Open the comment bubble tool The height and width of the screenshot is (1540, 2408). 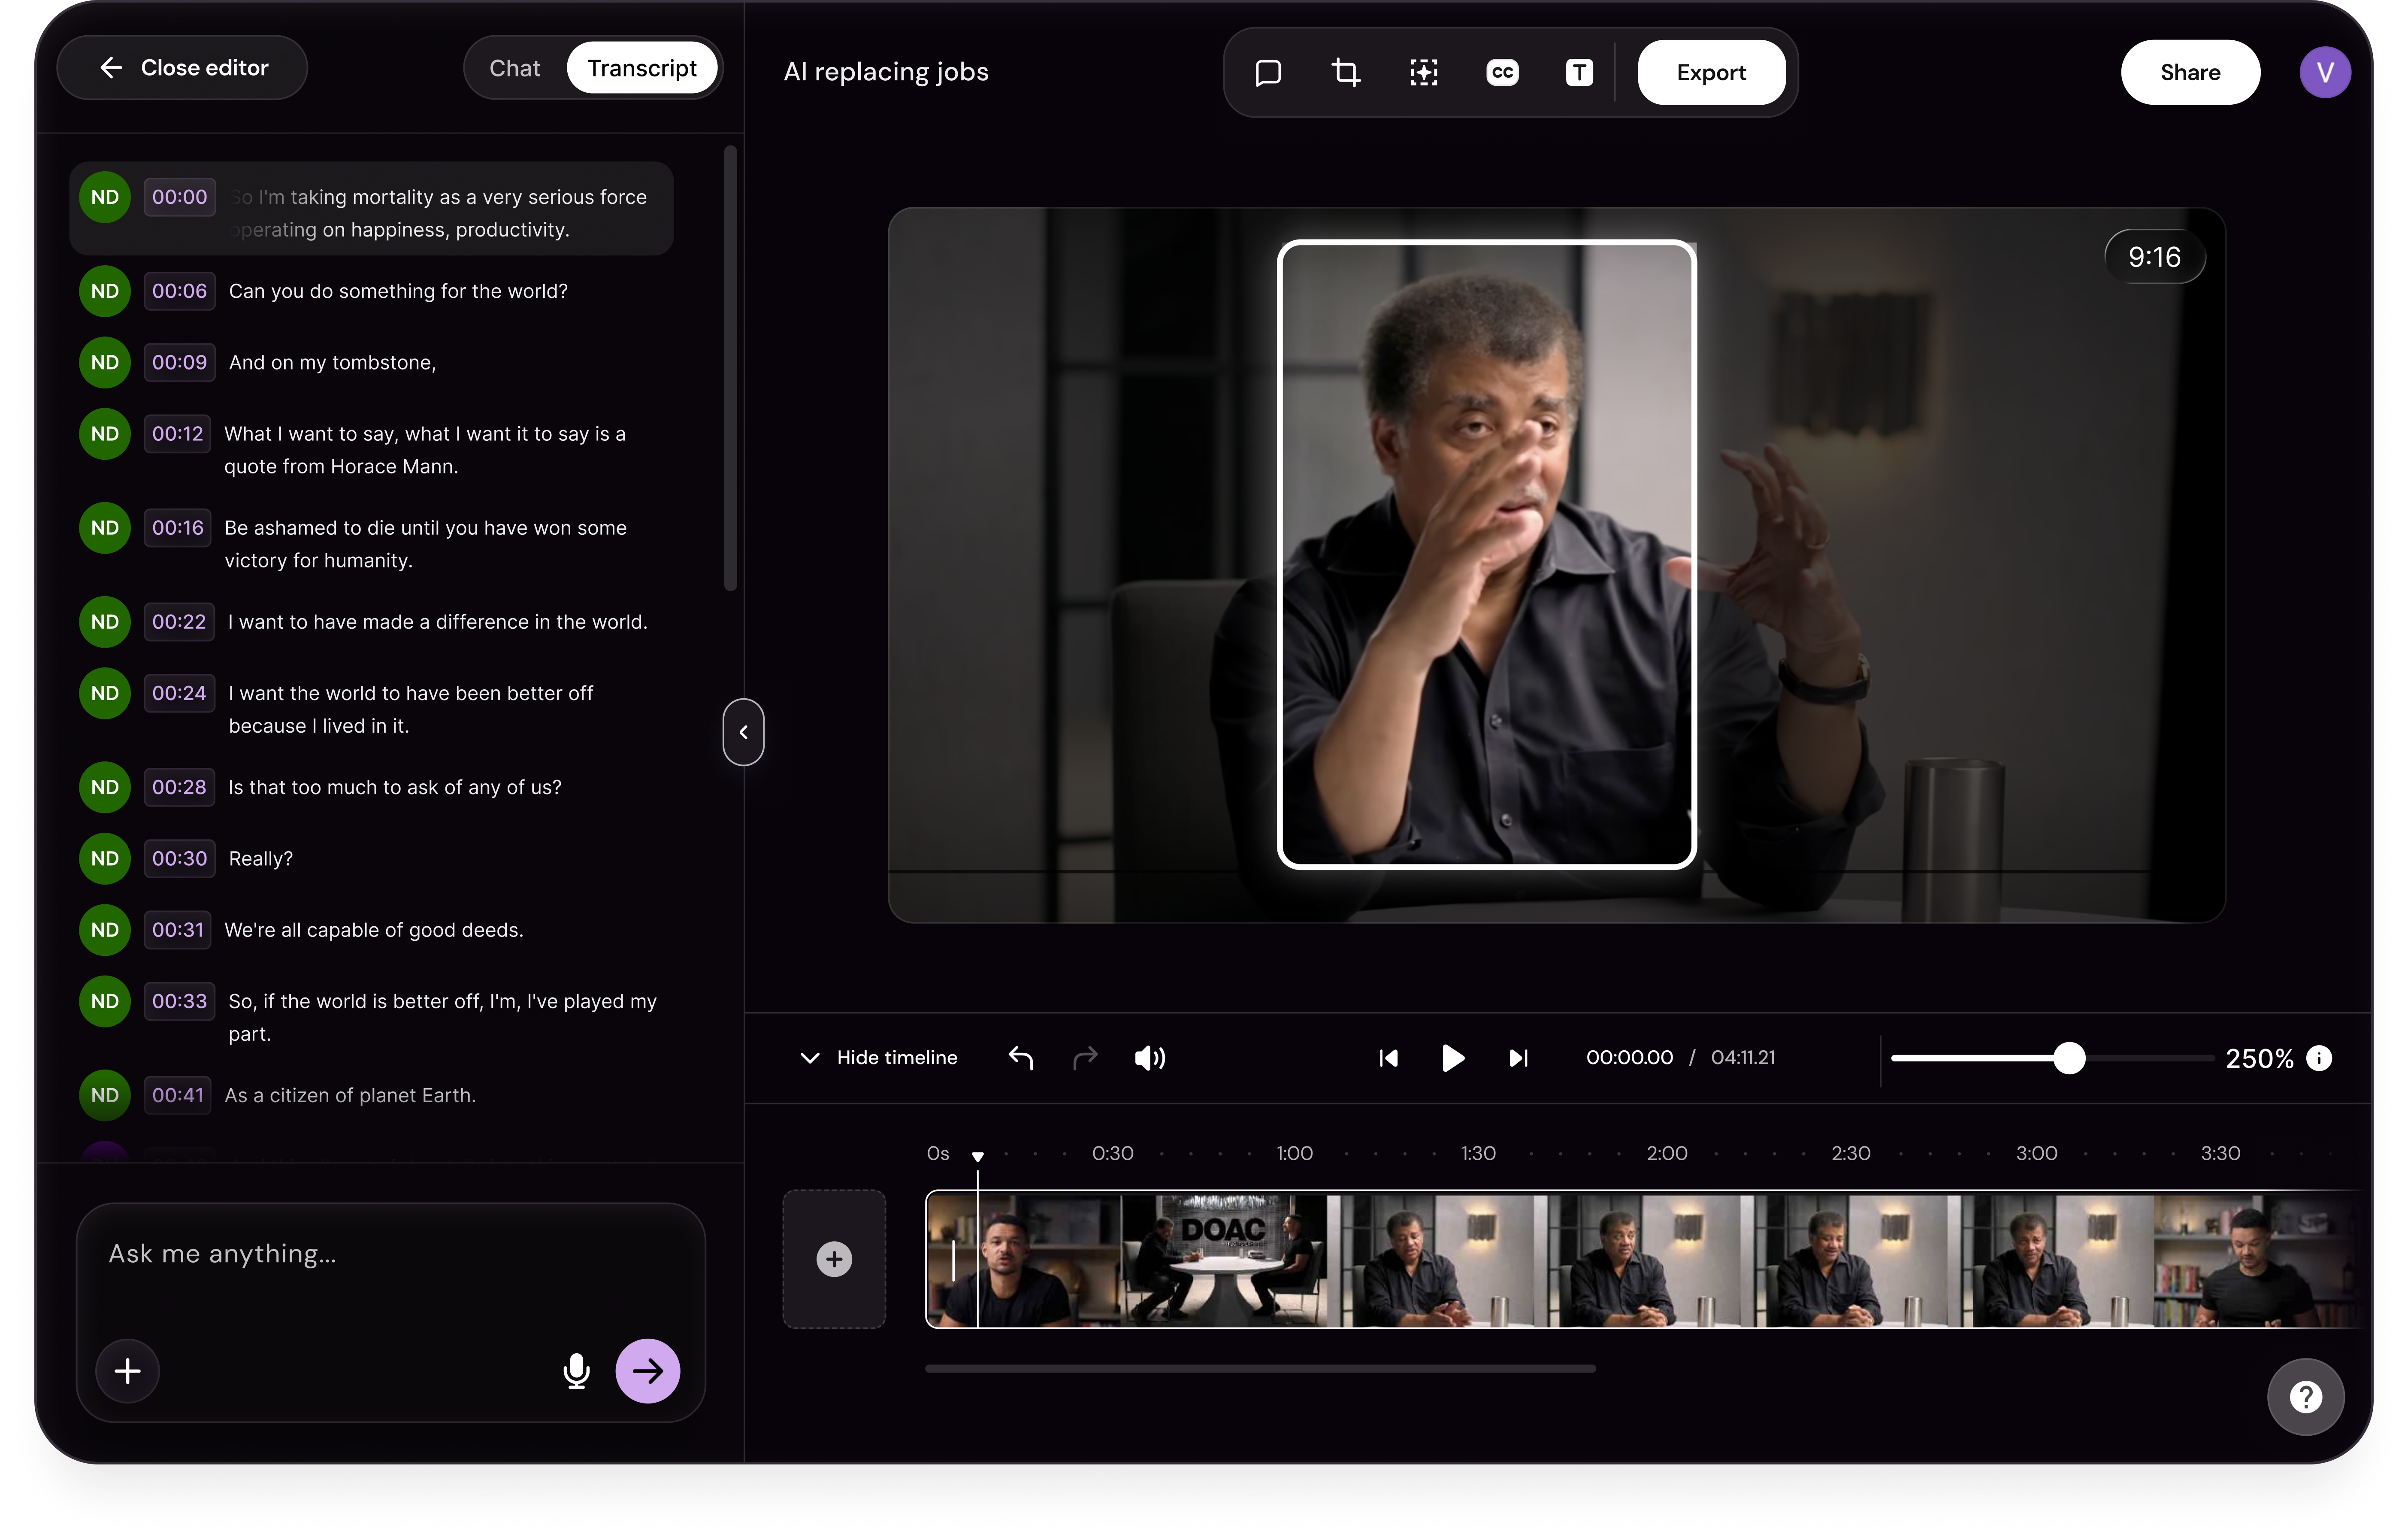pyautogui.click(x=1267, y=72)
